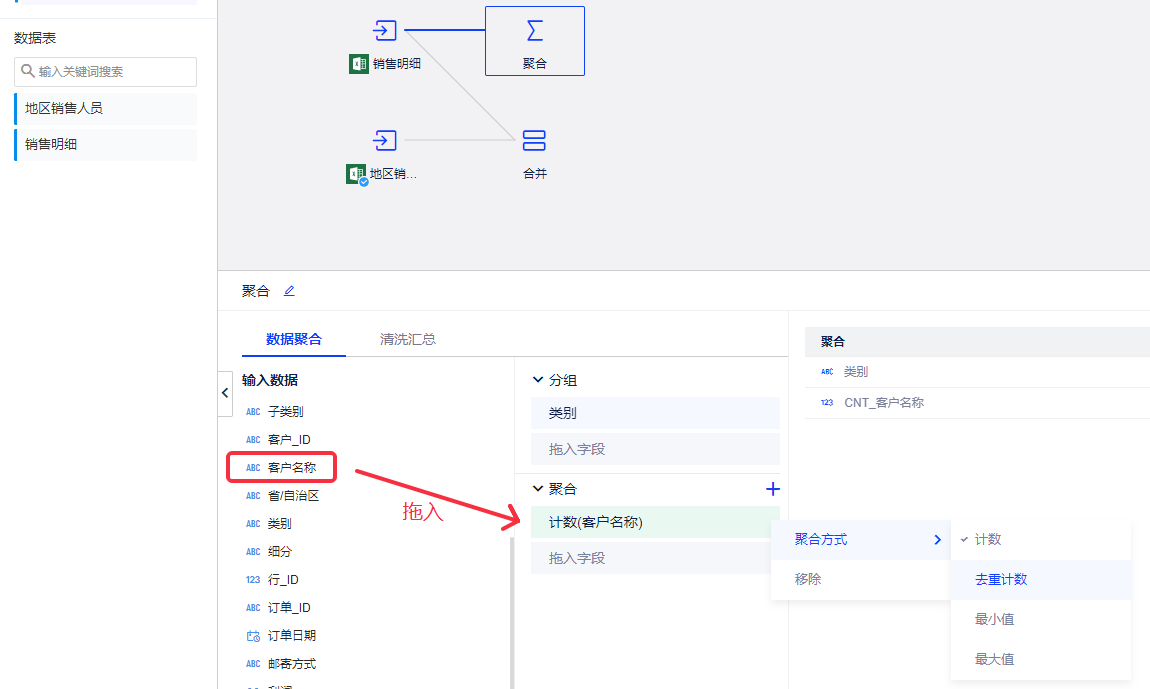Screen dimensions: 1150x689
Task: Click the plus icon to add aggregation
Action: [772, 489]
